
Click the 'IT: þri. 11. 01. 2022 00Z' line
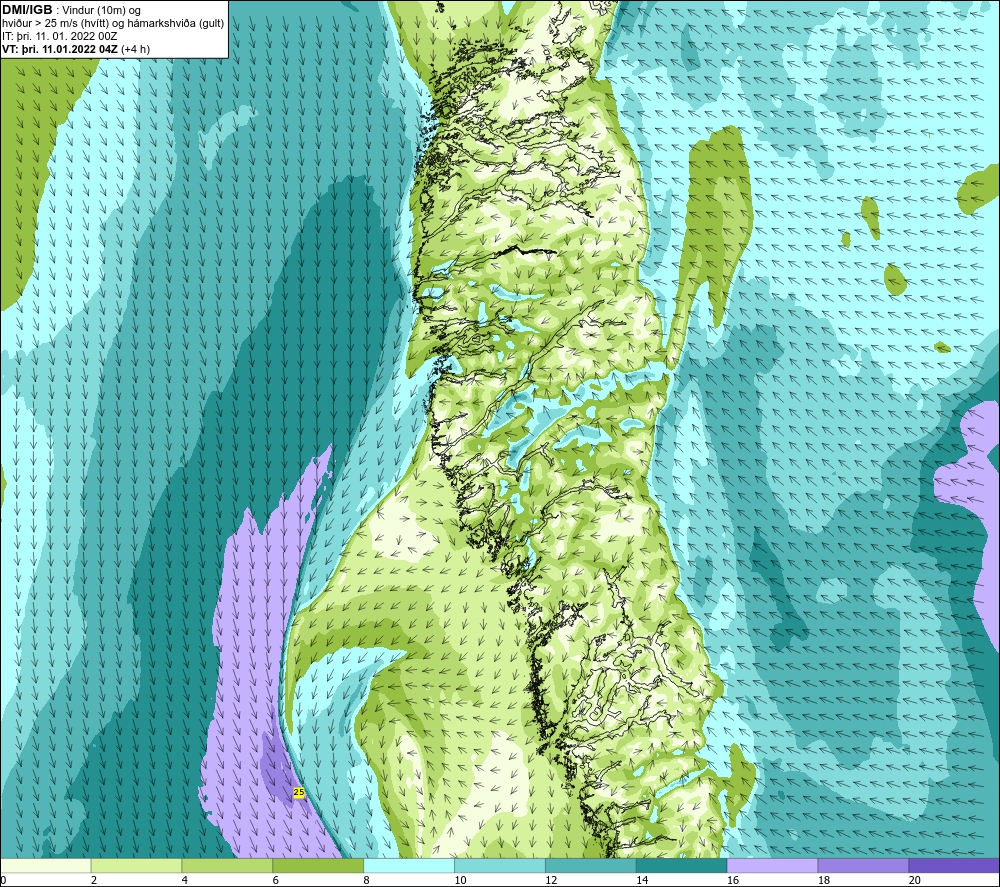pos(59,36)
